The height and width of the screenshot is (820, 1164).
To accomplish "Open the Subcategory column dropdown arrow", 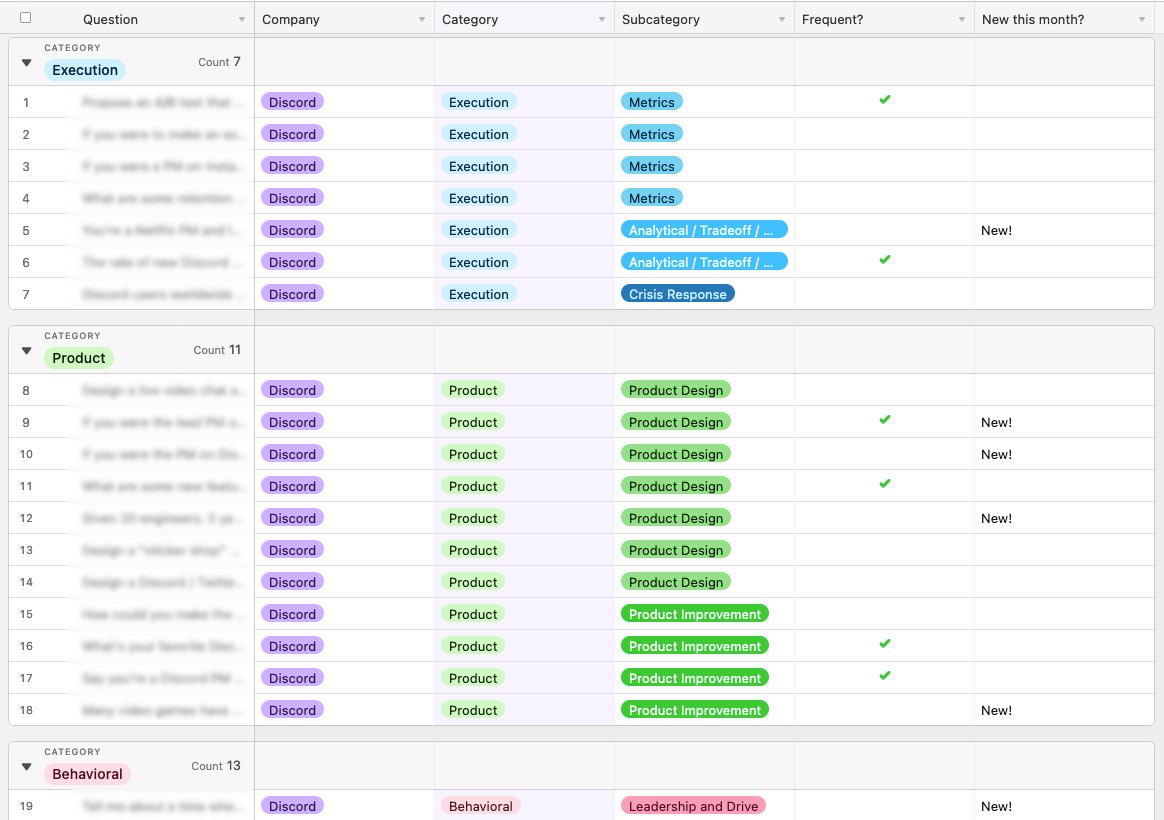I will click(x=782, y=20).
